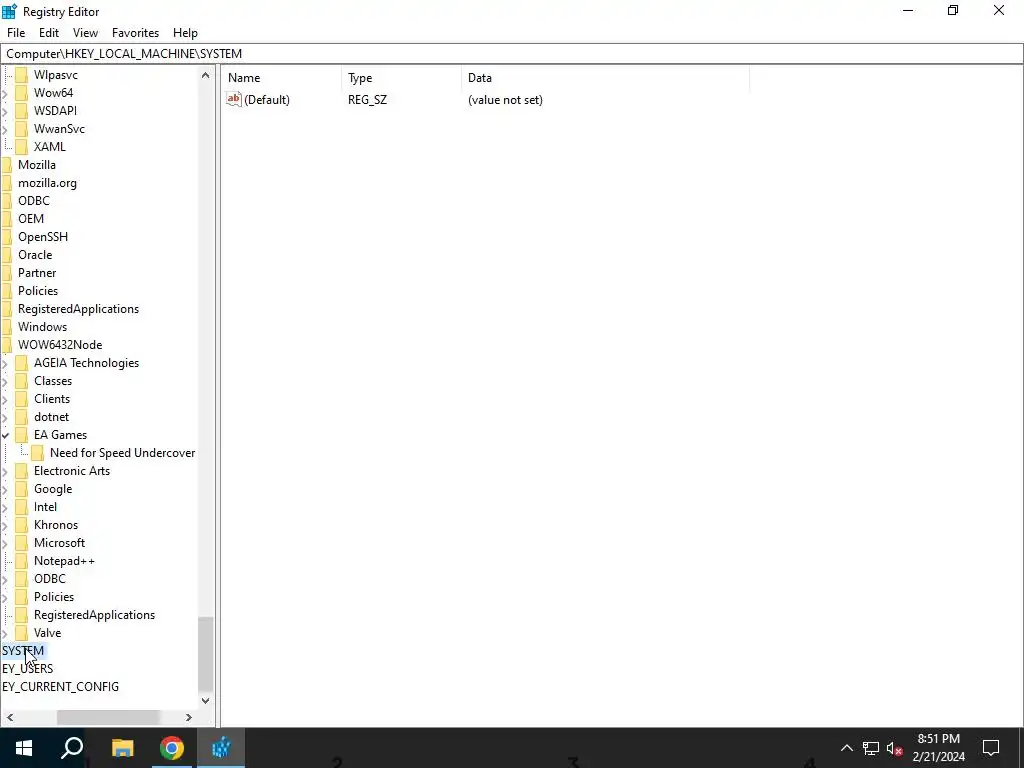Click the Valve key folder icon
The image size is (1024, 768).
[22, 633]
